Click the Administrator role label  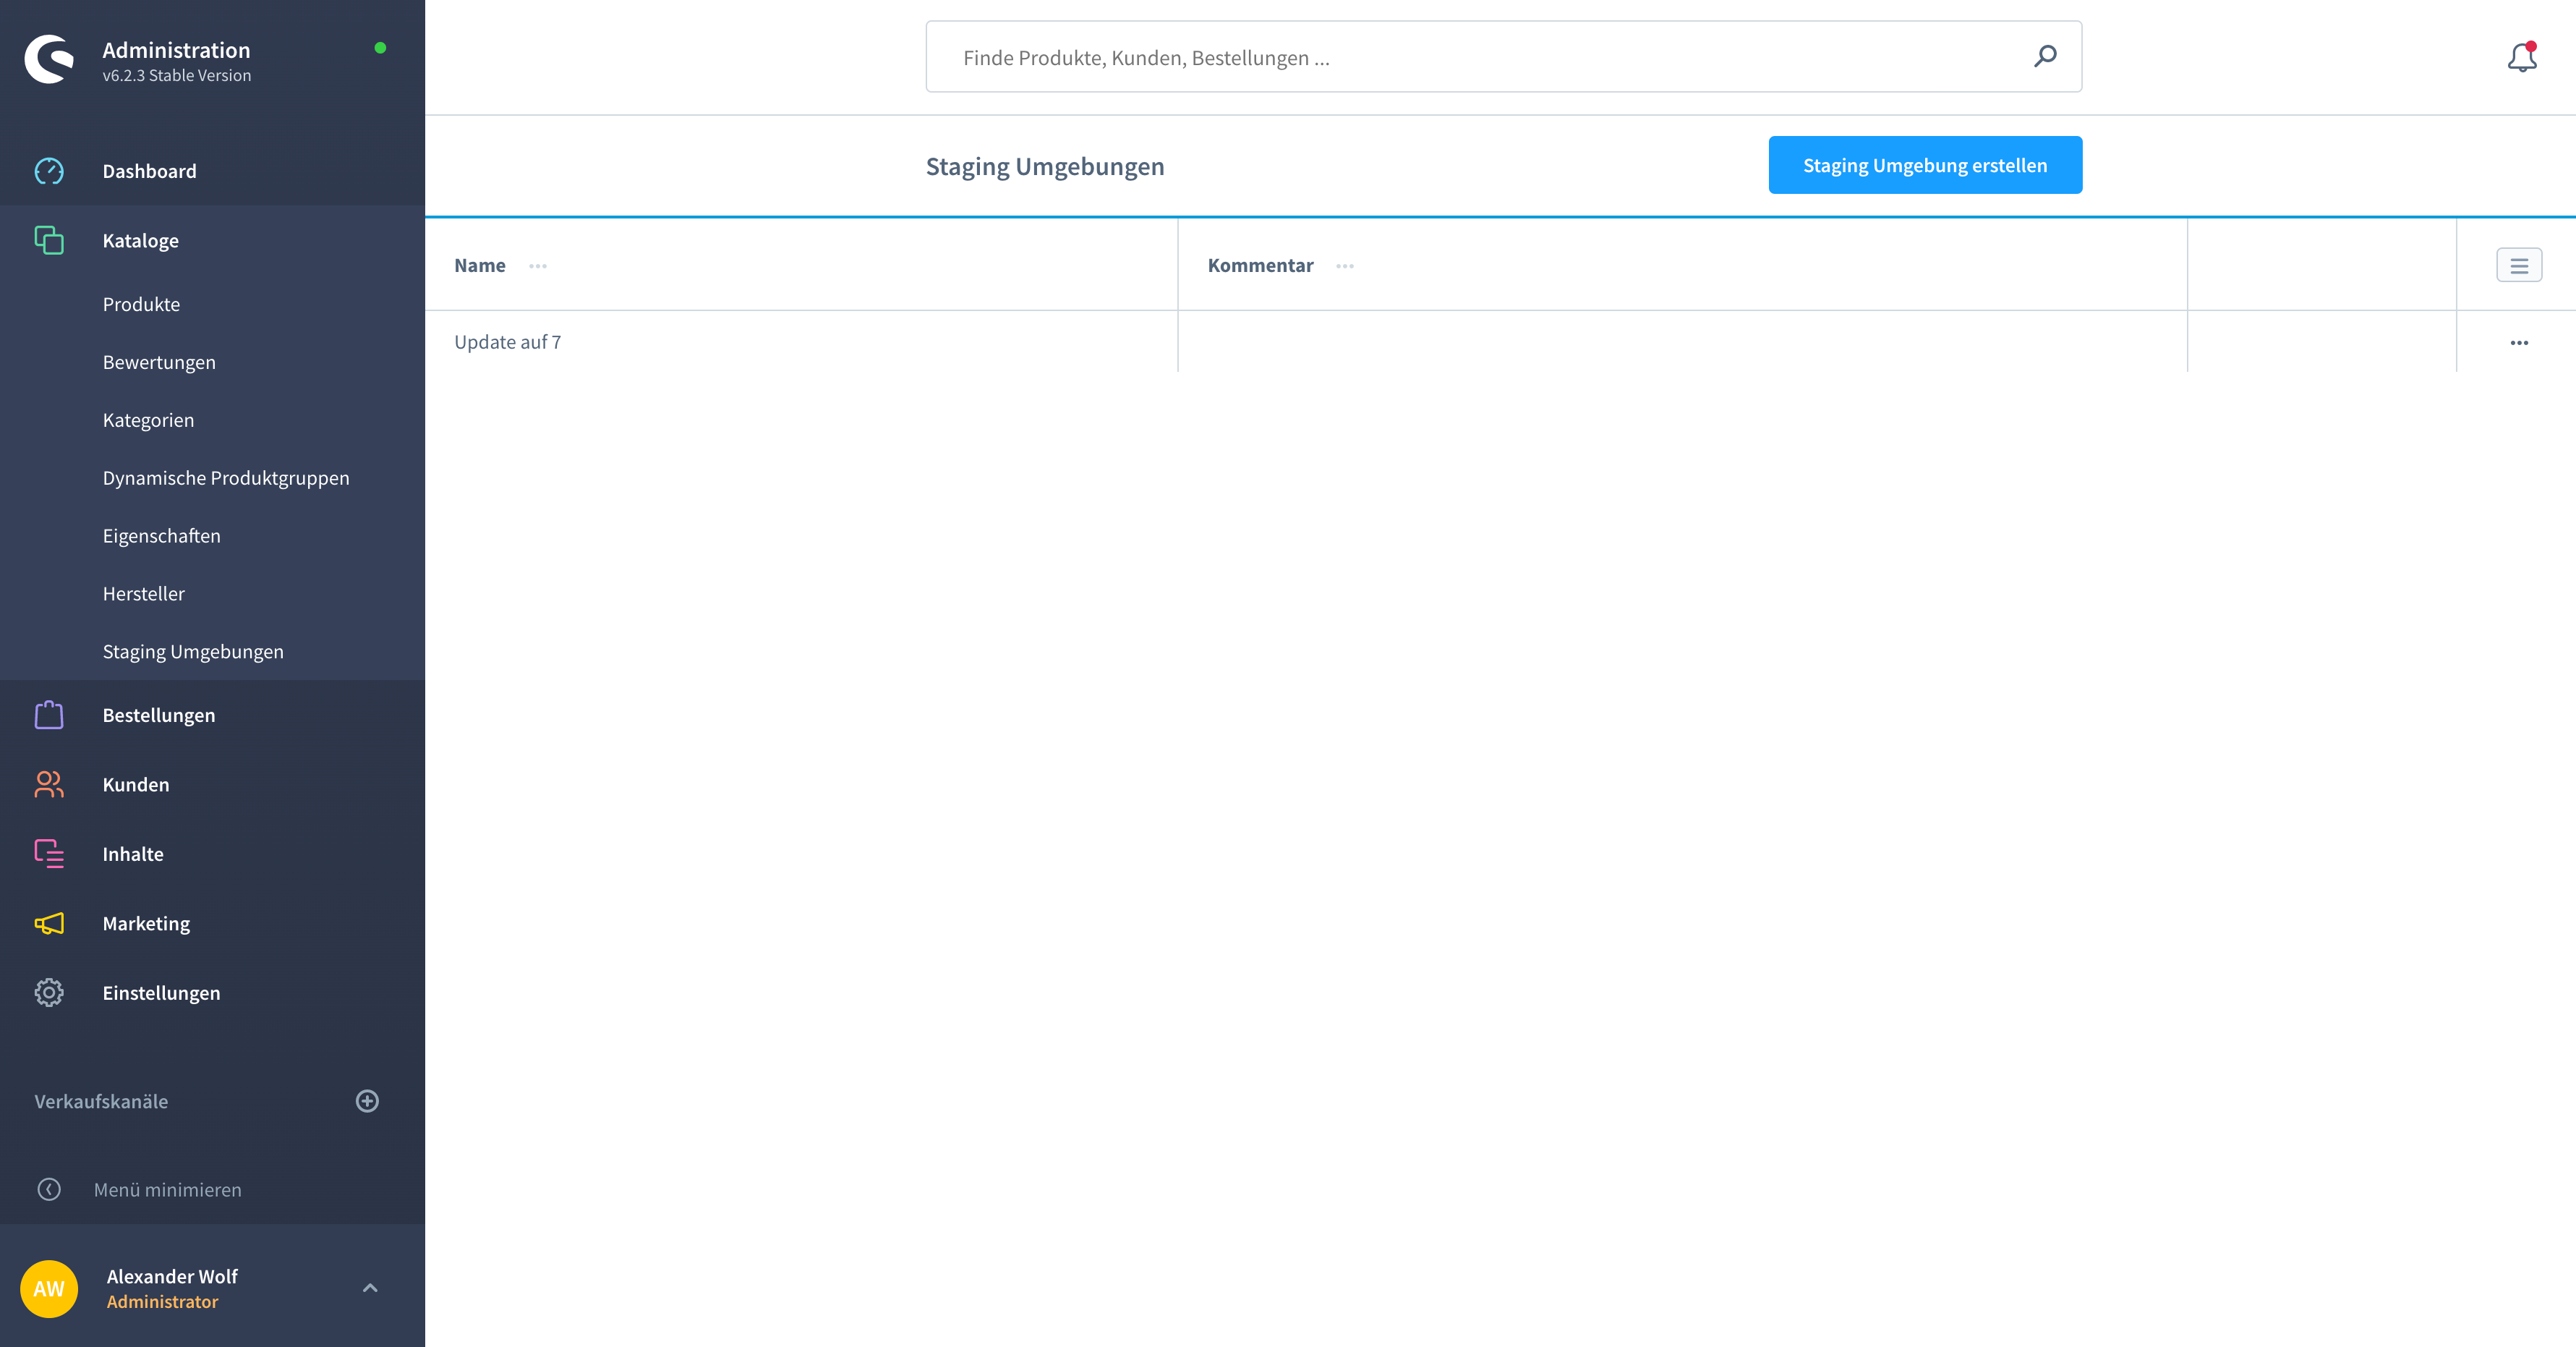click(162, 1301)
